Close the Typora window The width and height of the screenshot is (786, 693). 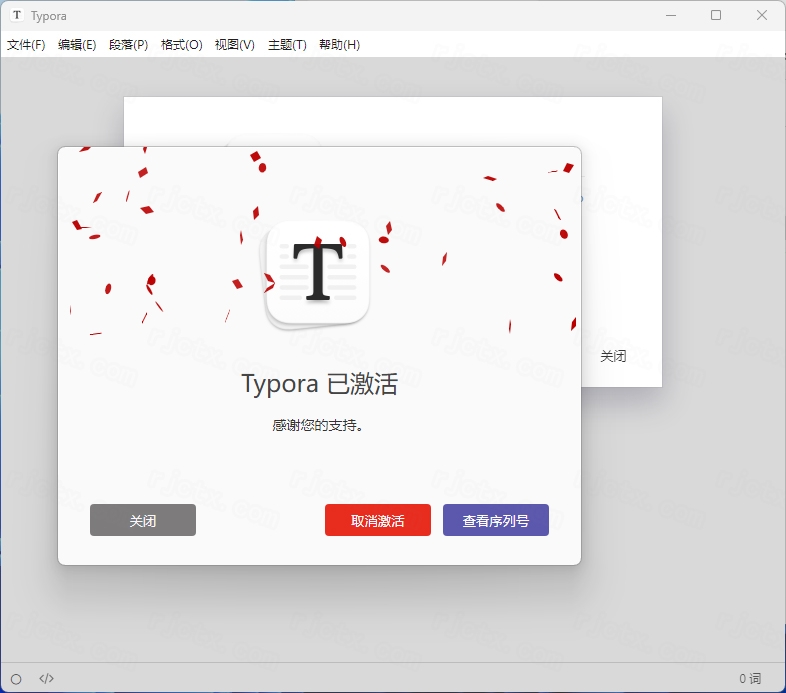(x=761, y=16)
